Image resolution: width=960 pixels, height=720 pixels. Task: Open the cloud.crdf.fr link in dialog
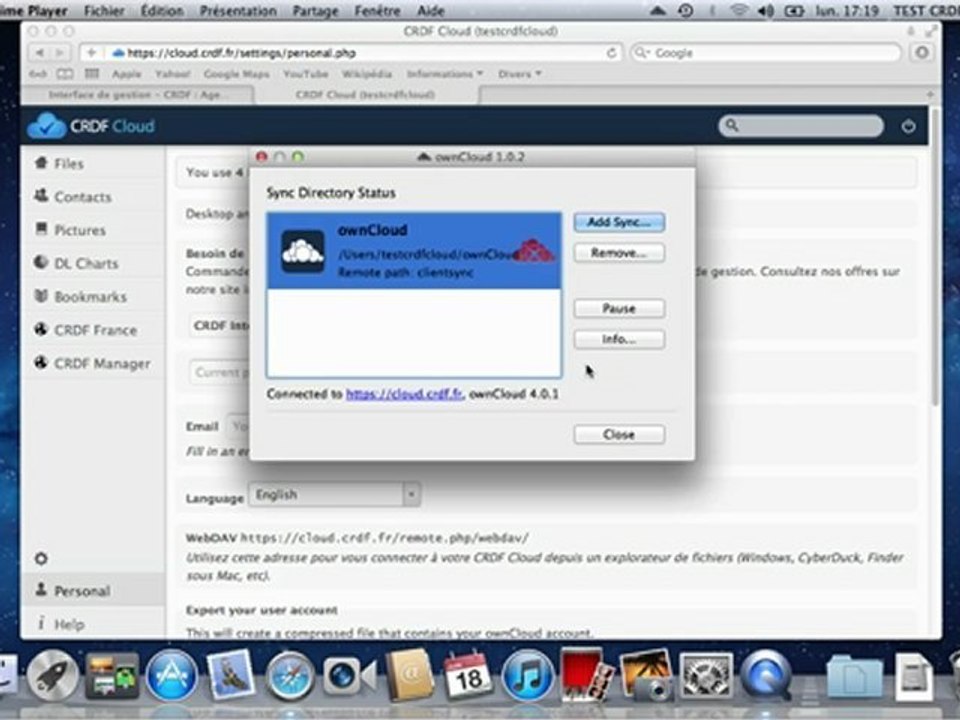(404, 394)
